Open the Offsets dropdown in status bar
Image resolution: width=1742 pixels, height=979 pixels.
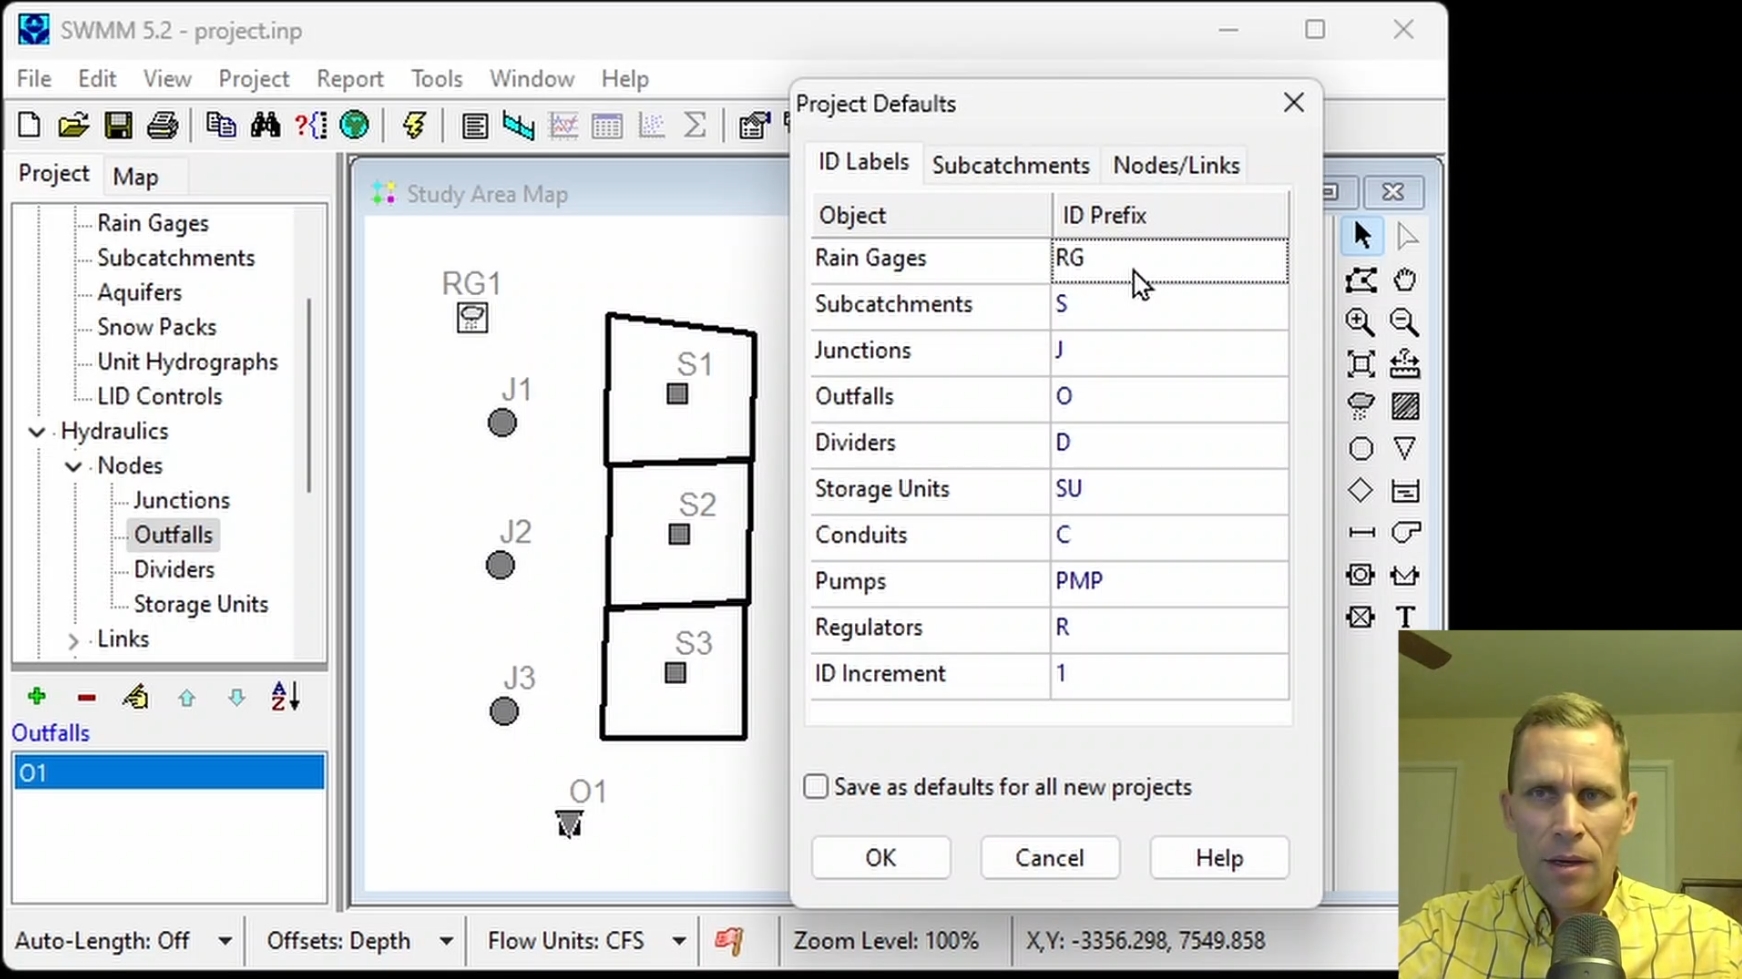pyautogui.click(x=446, y=941)
